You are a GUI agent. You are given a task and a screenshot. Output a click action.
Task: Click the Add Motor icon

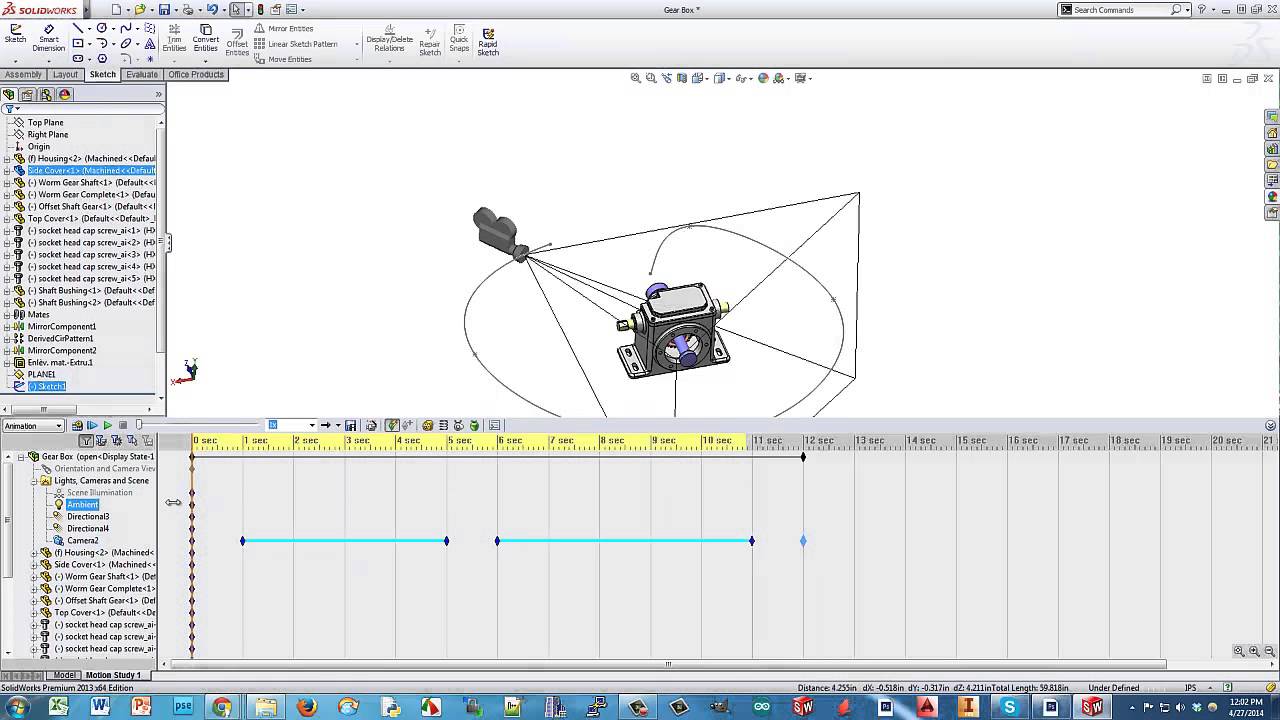(x=427, y=426)
